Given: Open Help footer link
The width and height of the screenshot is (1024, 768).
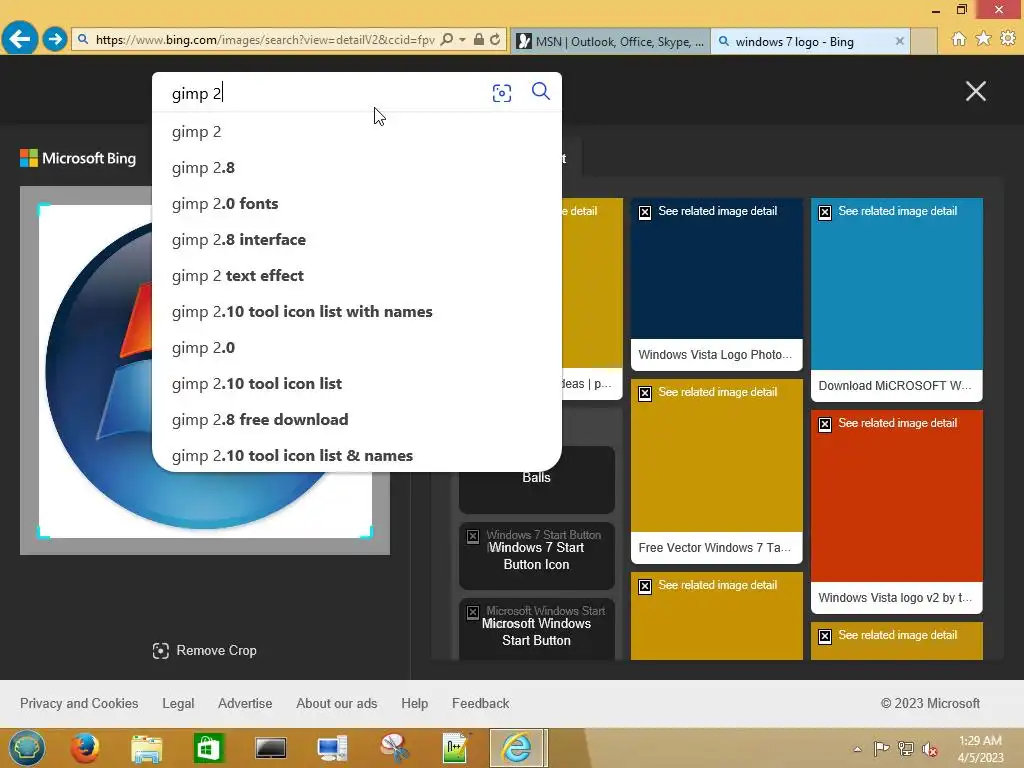Looking at the screenshot, I should pos(415,703).
